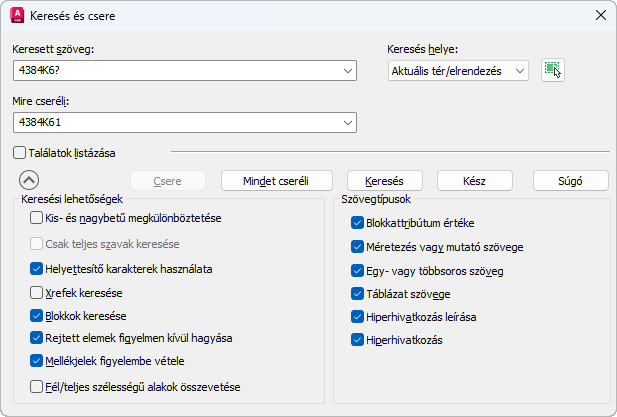Uncheck Blokkattribútum értéke text type
Viewport: 617px width, 417px height.
(358, 223)
